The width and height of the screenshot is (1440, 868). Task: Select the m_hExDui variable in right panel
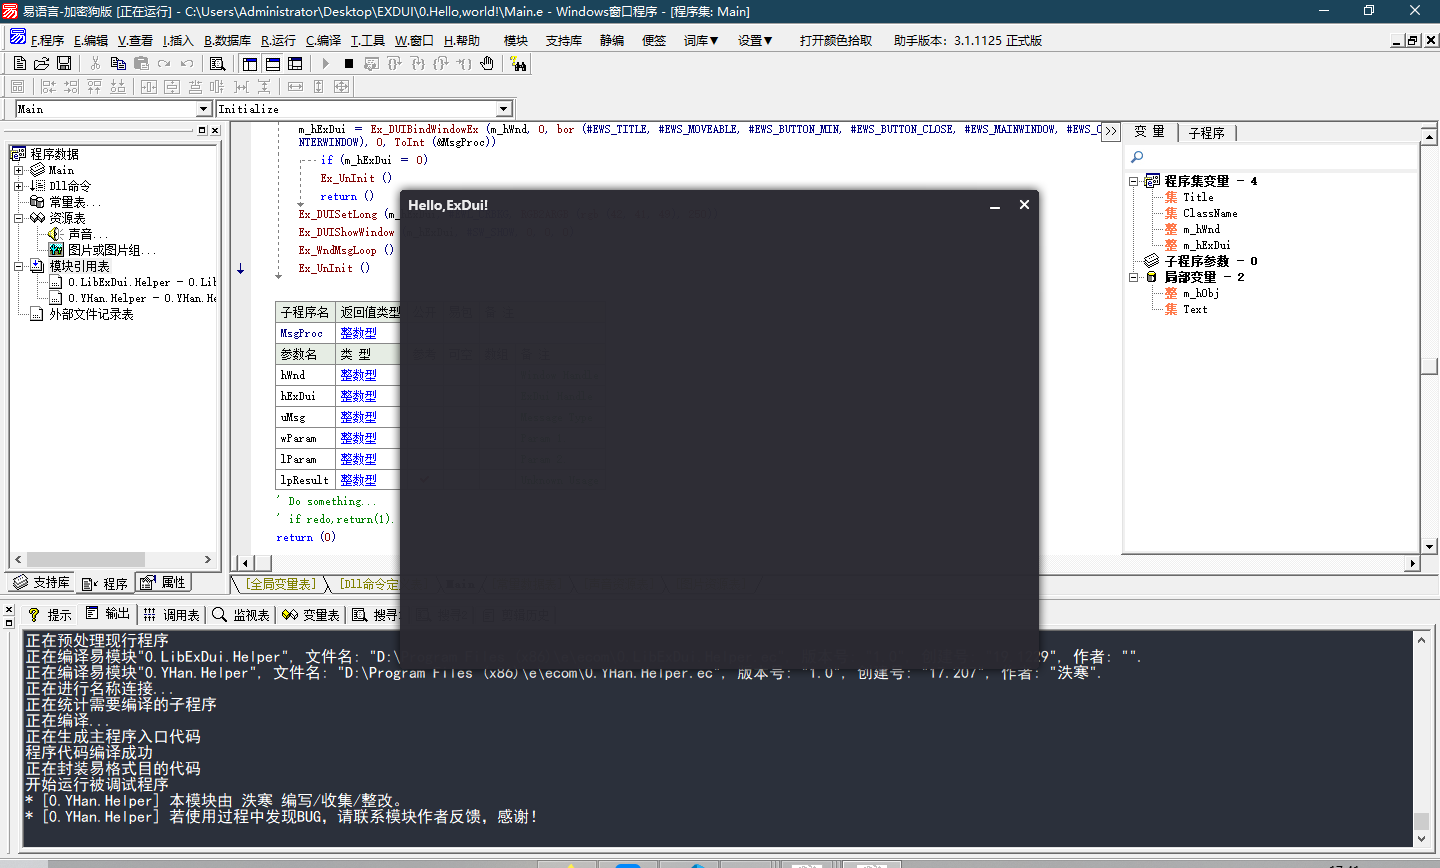[1207, 245]
